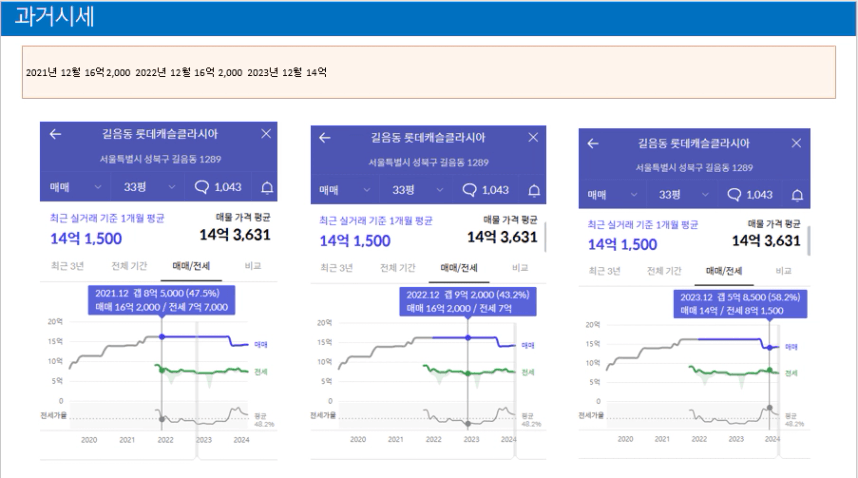Click 매매 legend label on first chart
This screenshot has width=858, height=478.
coord(261,345)
